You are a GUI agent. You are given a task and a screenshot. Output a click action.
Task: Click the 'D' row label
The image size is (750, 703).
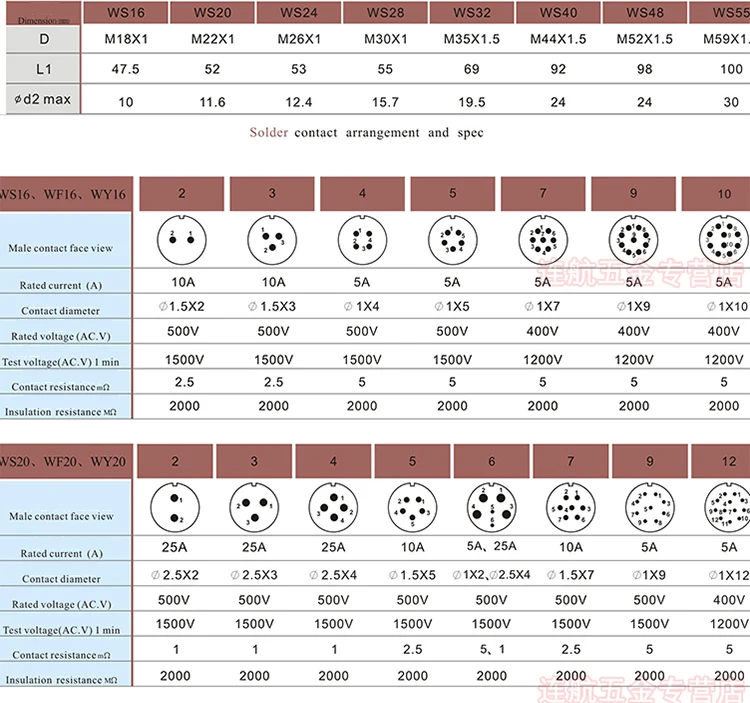click(x=44, y=39)
